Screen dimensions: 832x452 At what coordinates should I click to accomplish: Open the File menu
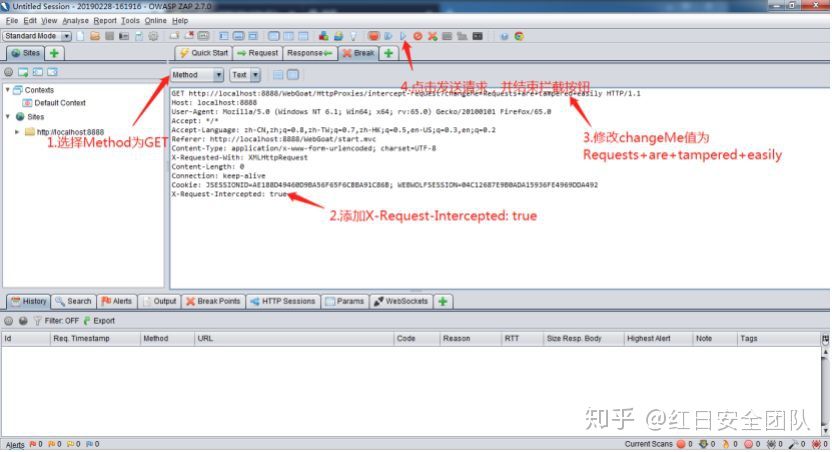tap(12, 21)
